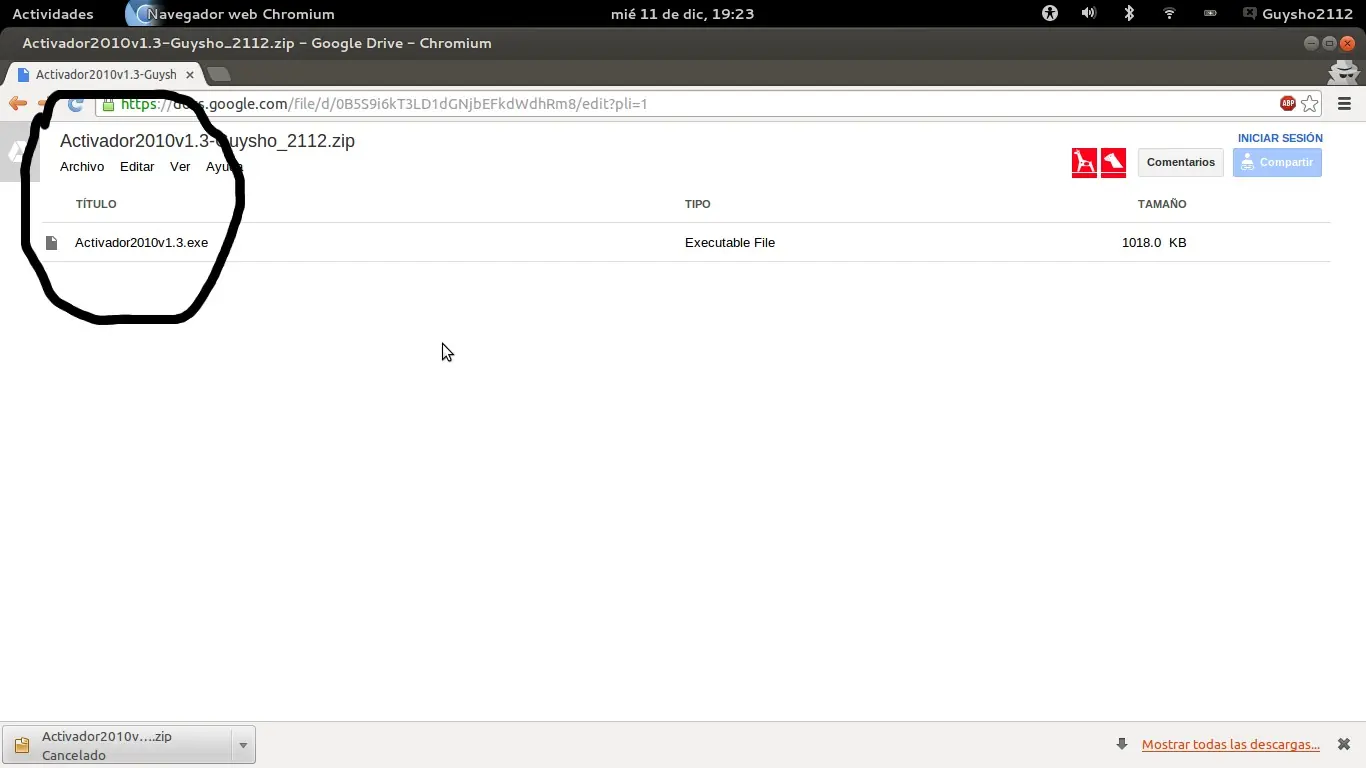Click the file icon beside Activador2010v1.3.exe
Viewport: 1366px width, 768px height.
click(52, 243)
